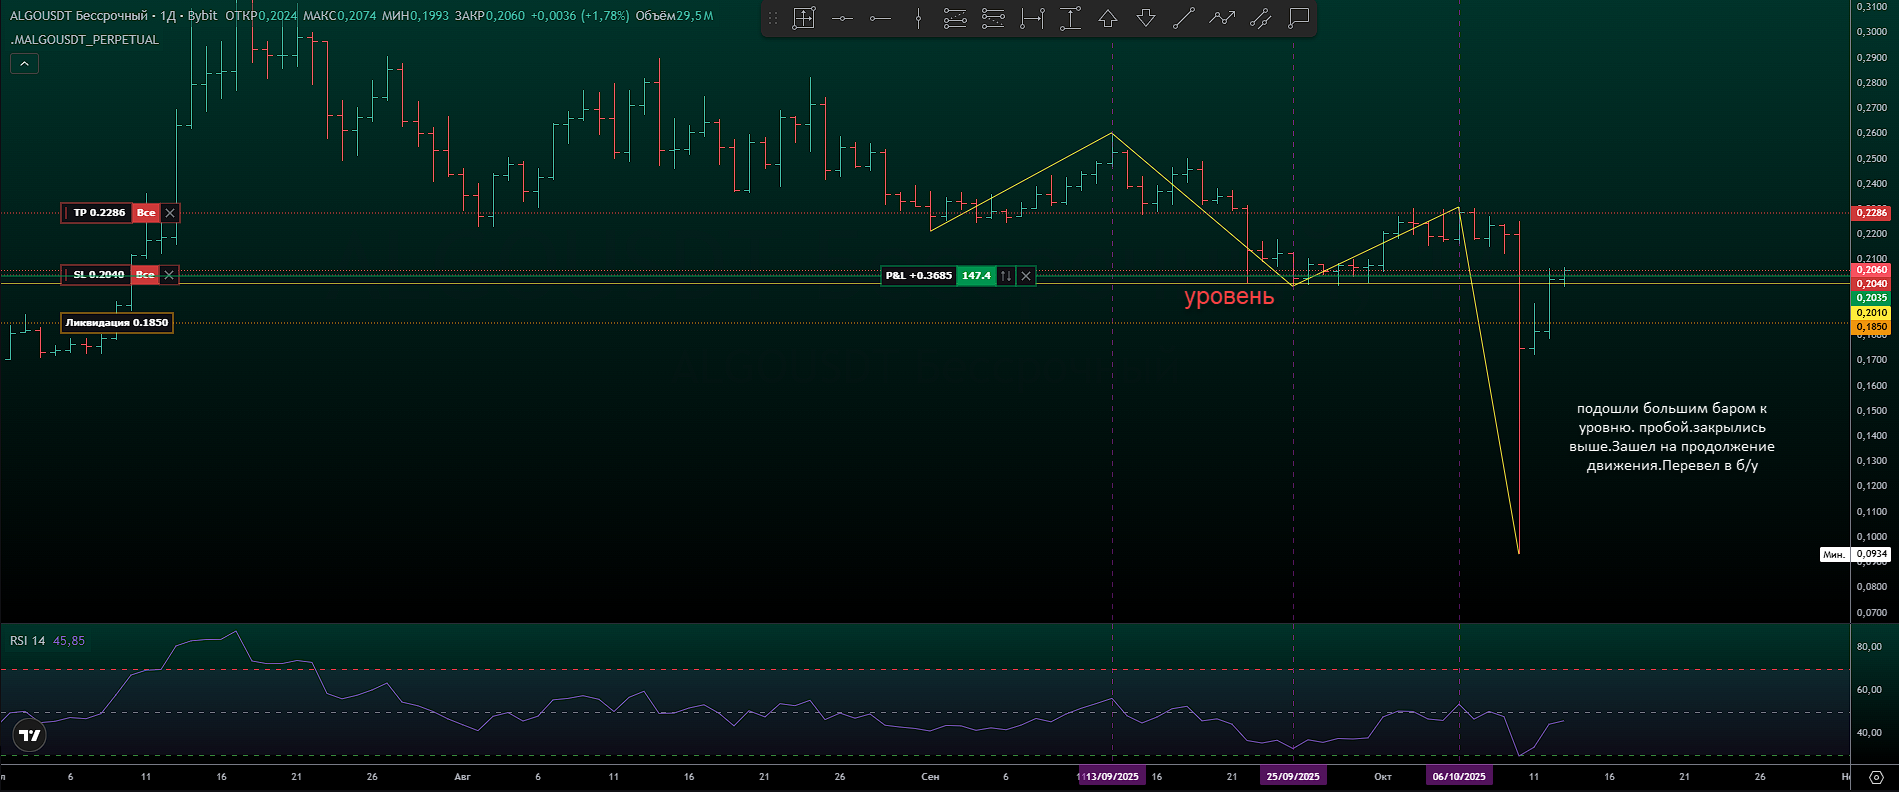The height and width of the screenshot is (792, 1899).
Task: Select the horizontal line drawing tool
Action: click(x=842, y=18)
